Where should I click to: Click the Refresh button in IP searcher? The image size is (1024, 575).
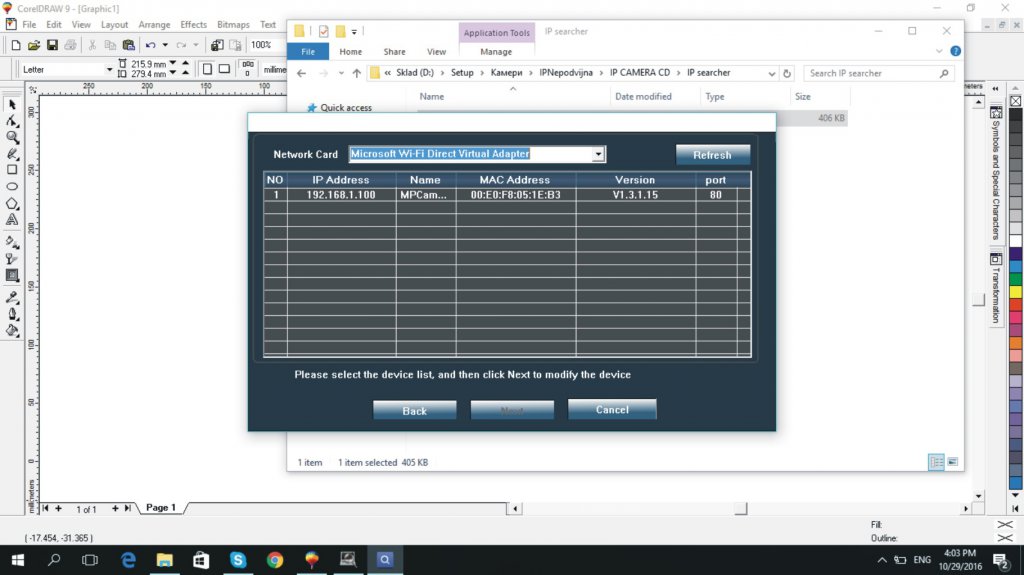pyautogui.click(x=712, y=155)
